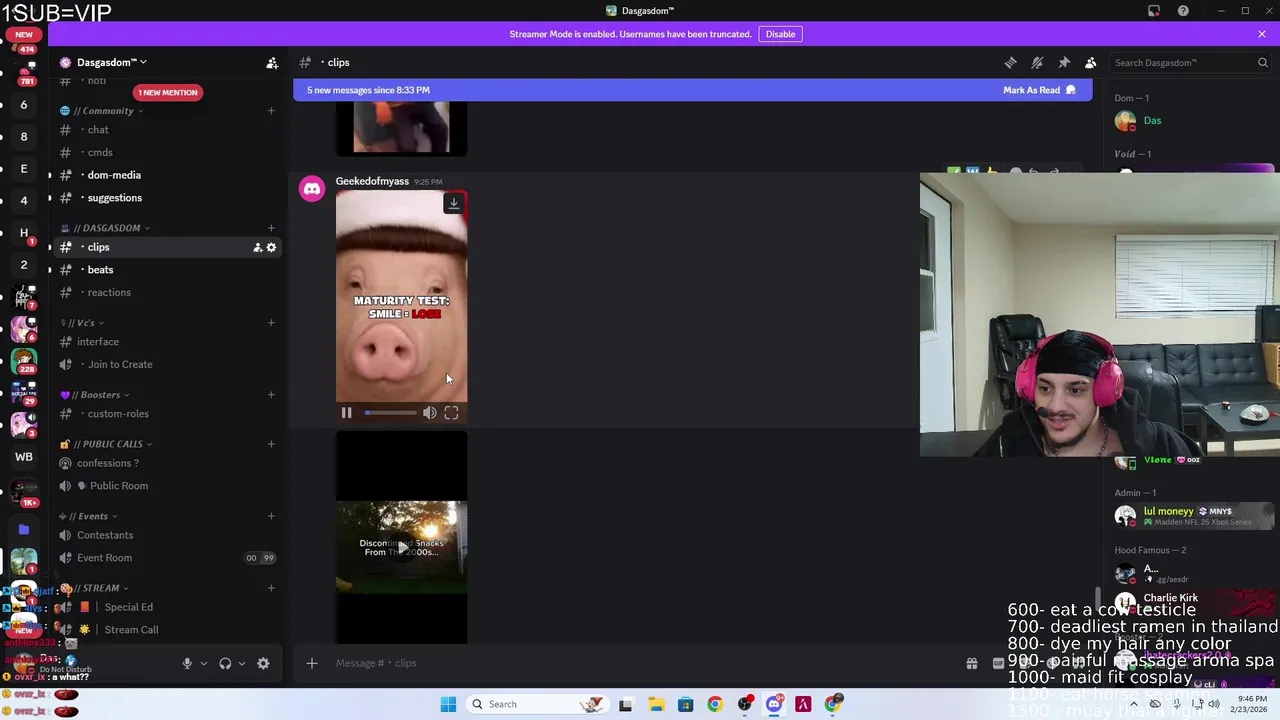Seek within the video progress bar
The image size is (1280, 720).
[390, 413]
